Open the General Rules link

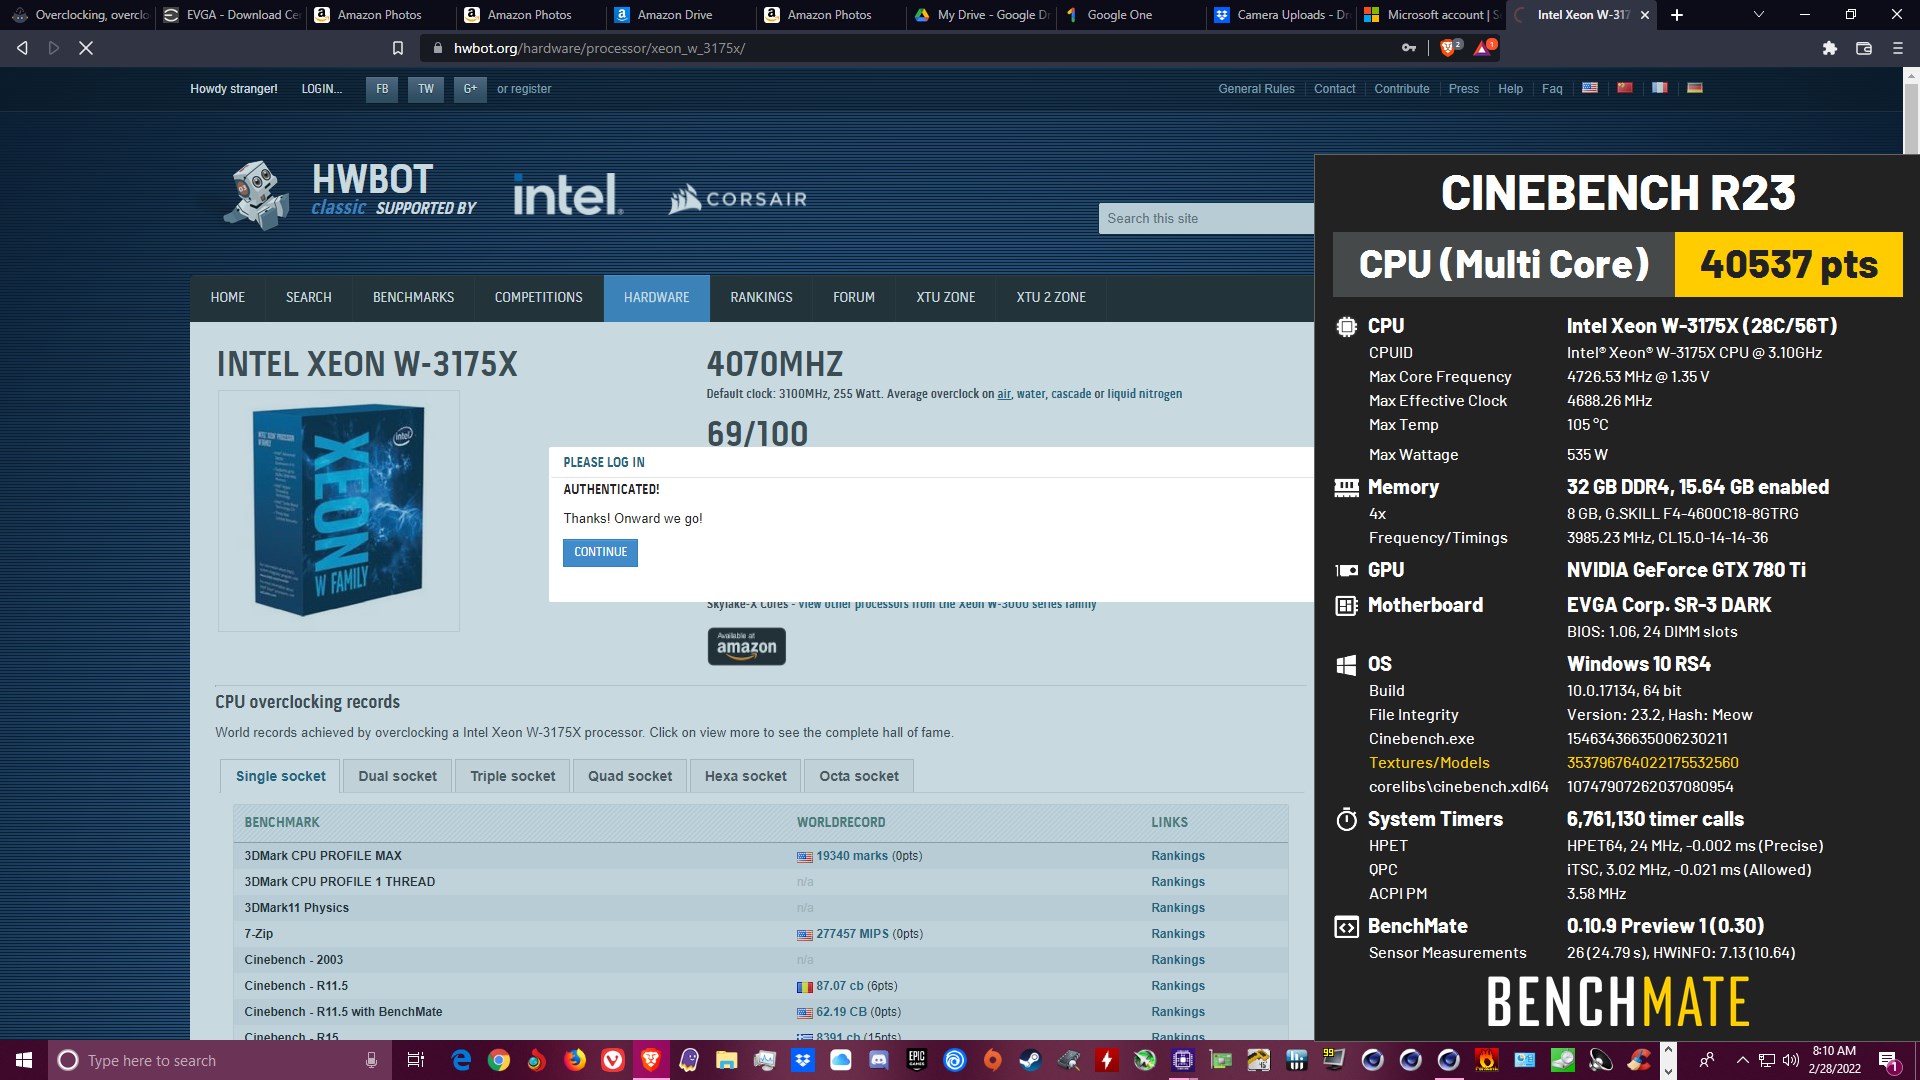pyautogui.click(x=1256, y=89)
